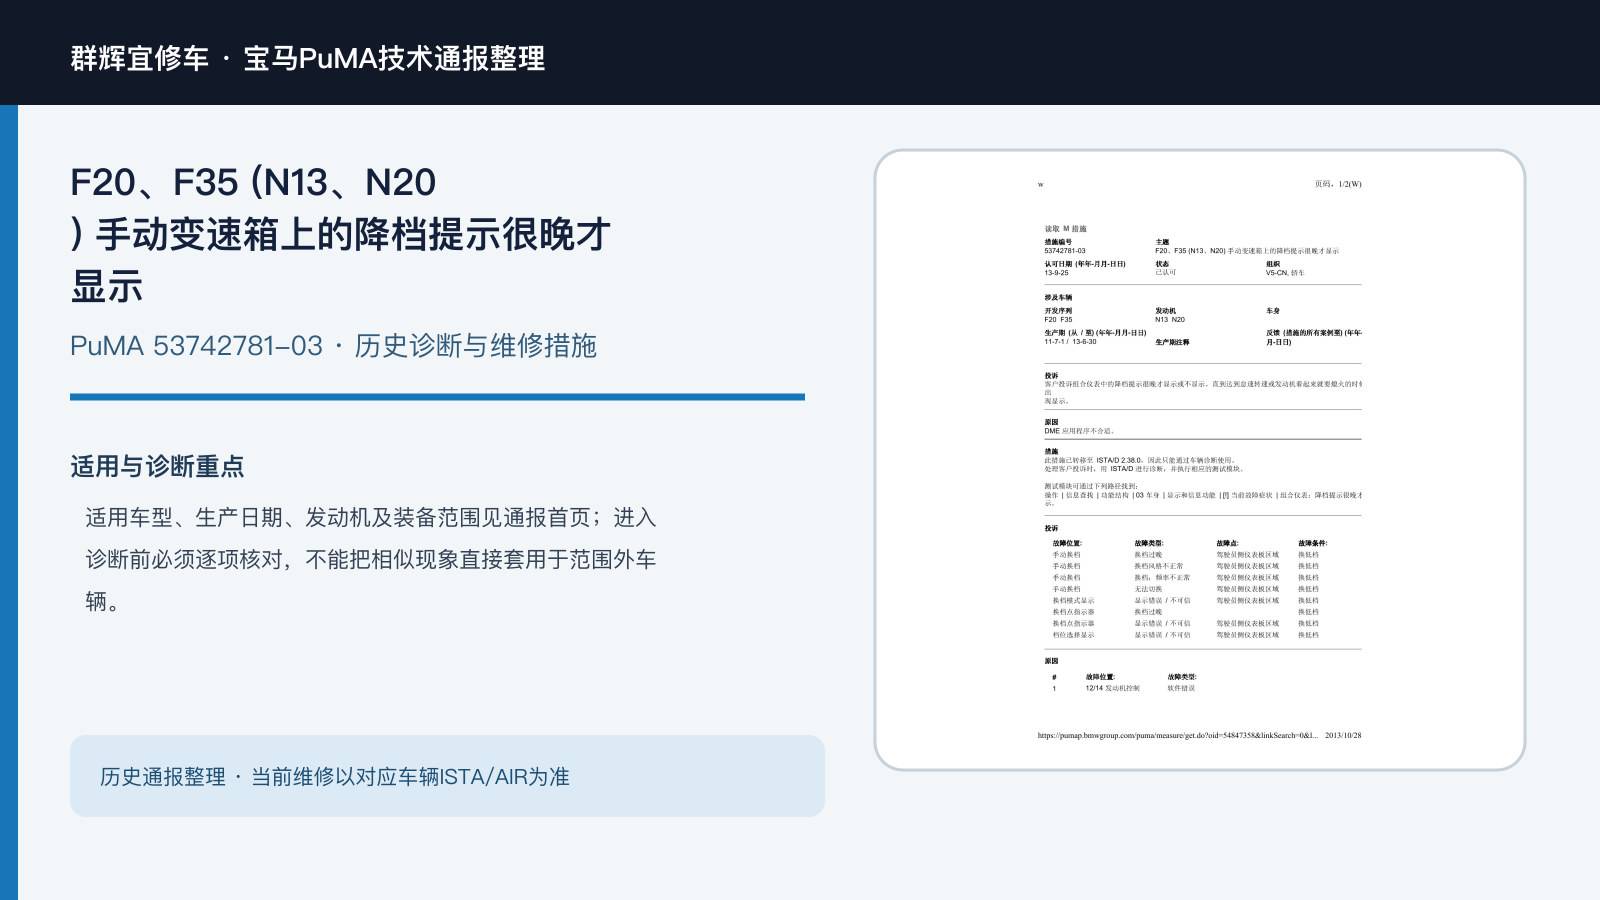
Task: Open the PuMA document page thumbnail
Action: click(x=1200, y=460)
